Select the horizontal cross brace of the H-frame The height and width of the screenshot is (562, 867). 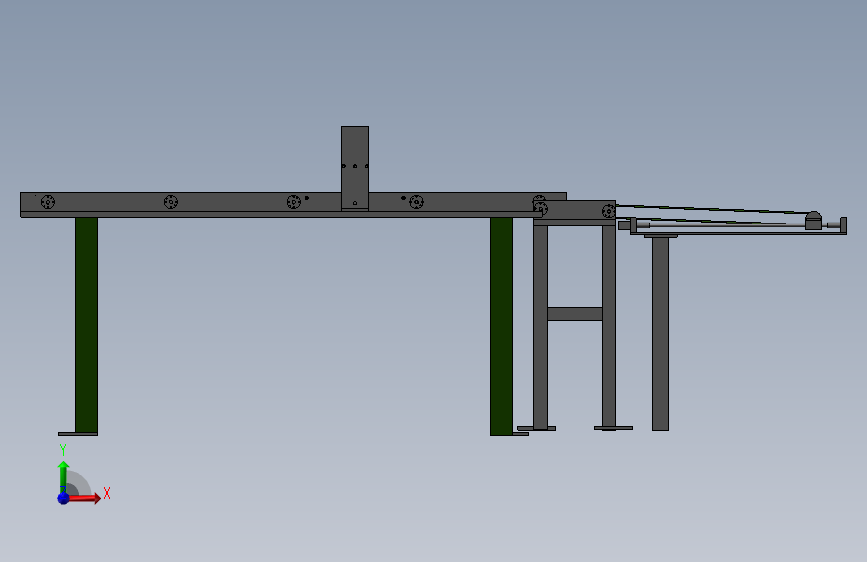pyautogui.click(x=575, y=314)
